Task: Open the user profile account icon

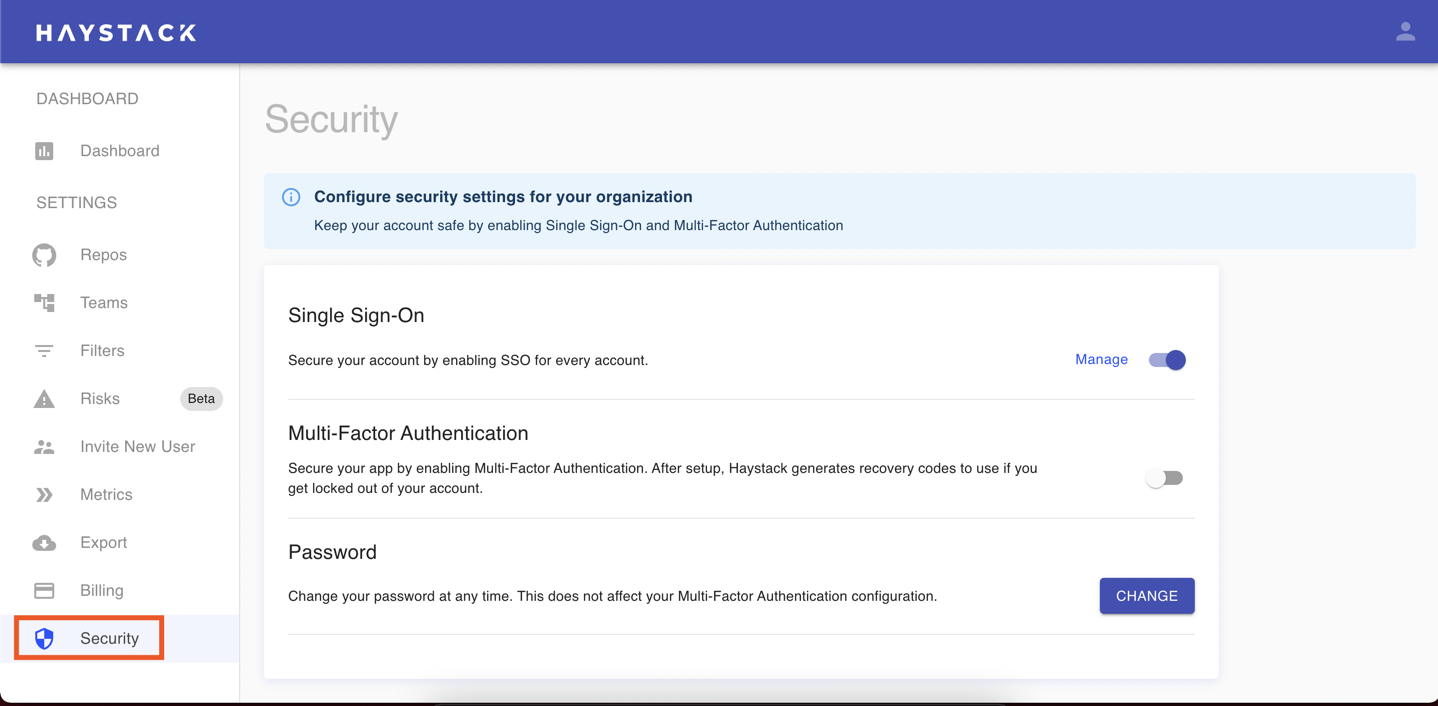Action: (x=1405, y=32)
